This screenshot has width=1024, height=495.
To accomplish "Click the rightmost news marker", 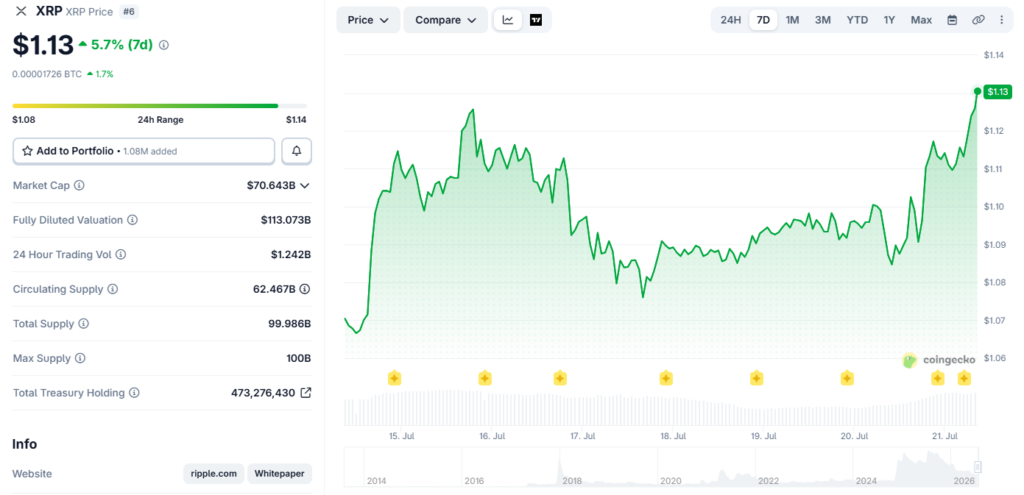I will click(x=964, y=377).
